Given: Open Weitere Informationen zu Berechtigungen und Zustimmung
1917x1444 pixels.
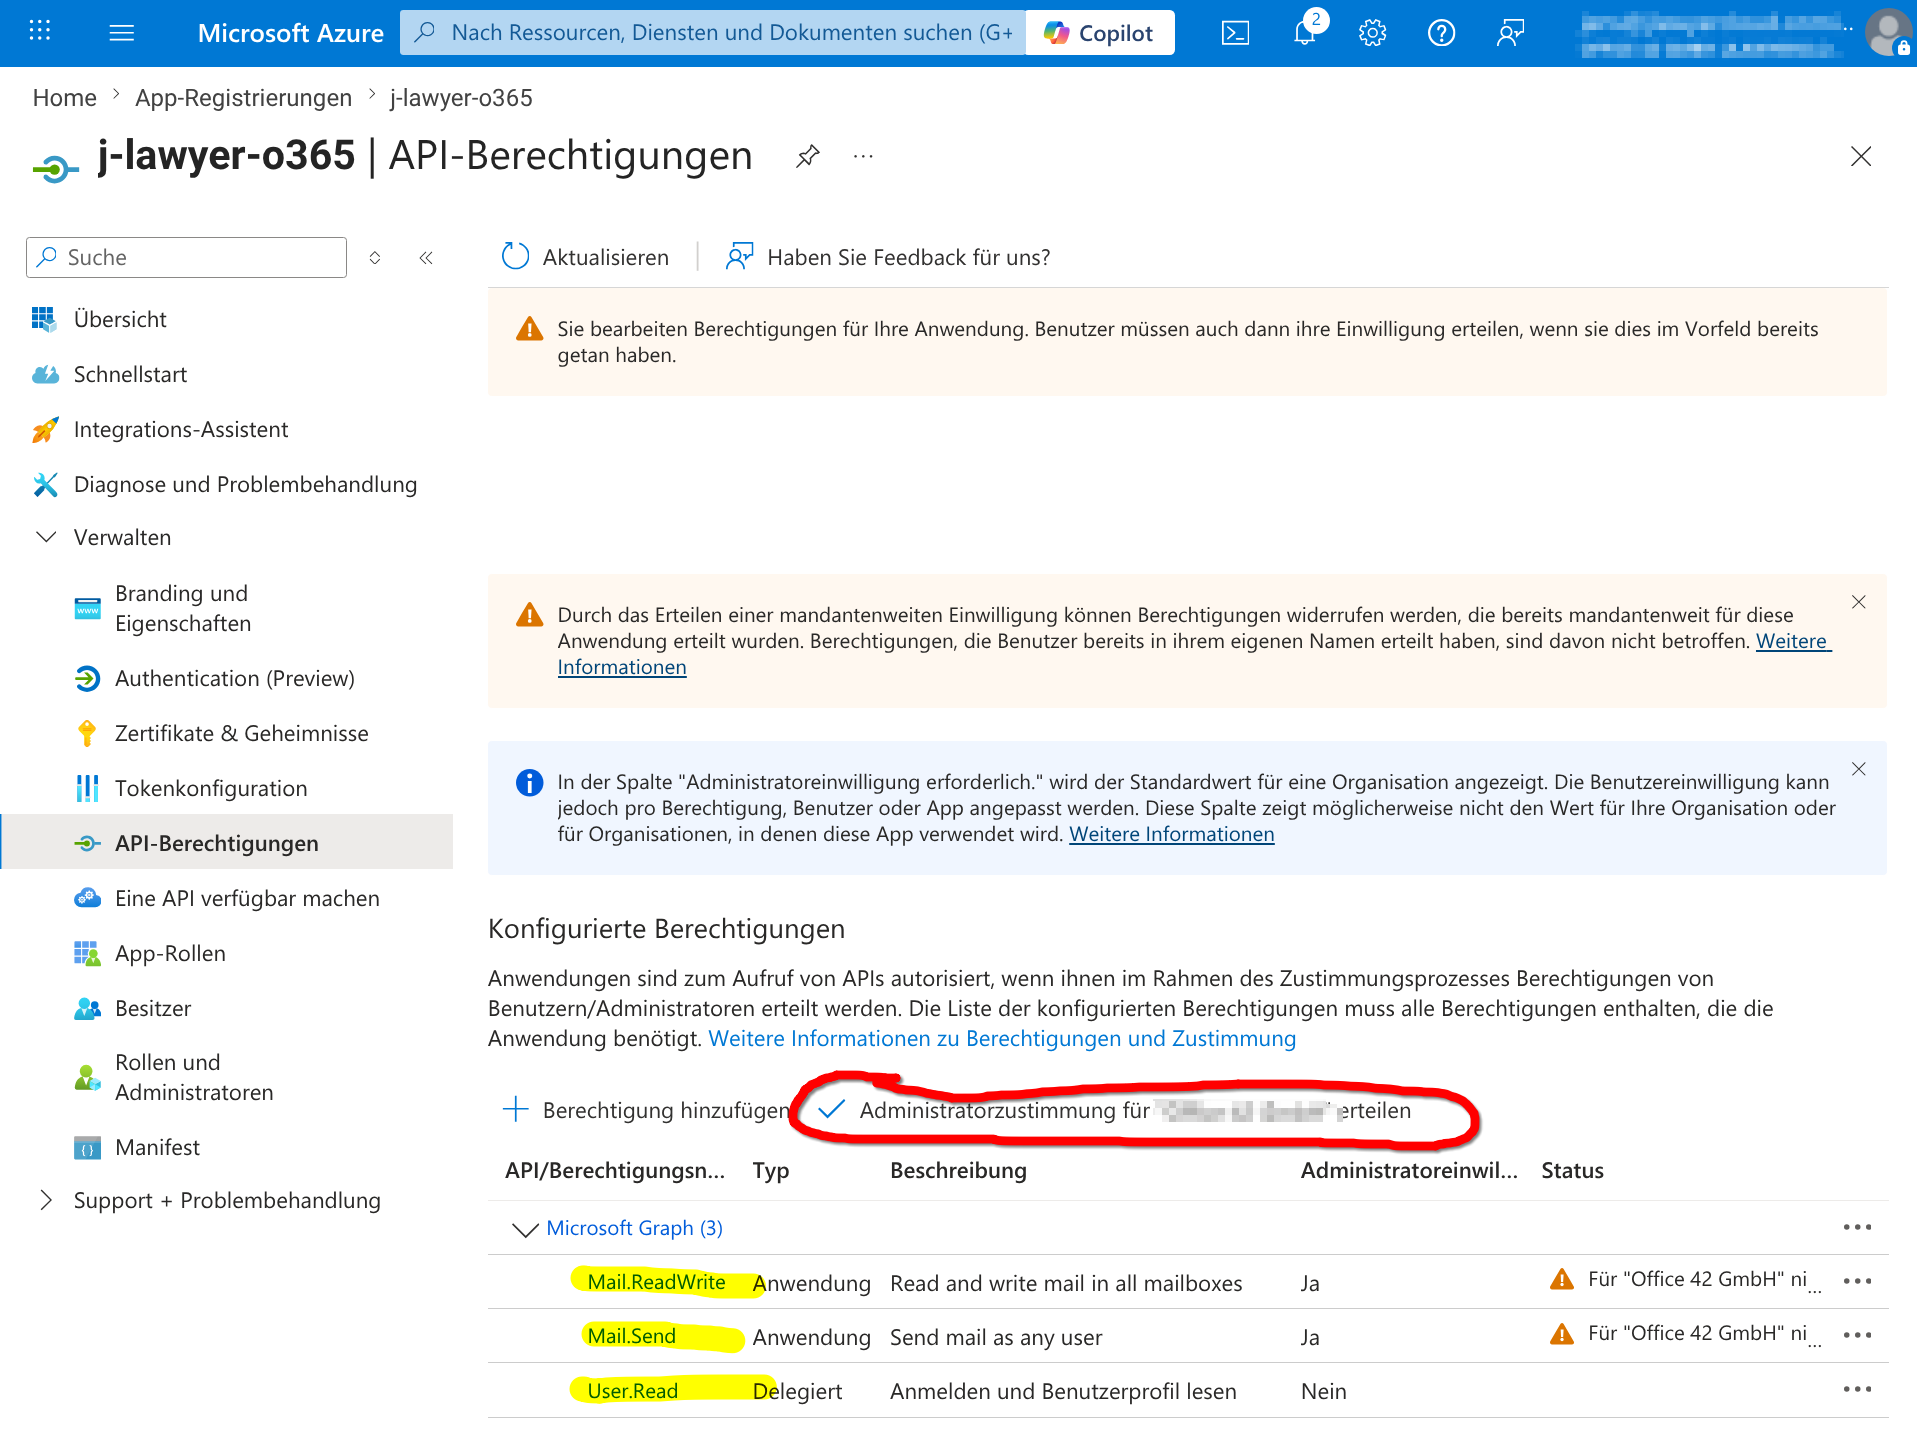Looking at the screenshot, I should tap(1002, 1038).
